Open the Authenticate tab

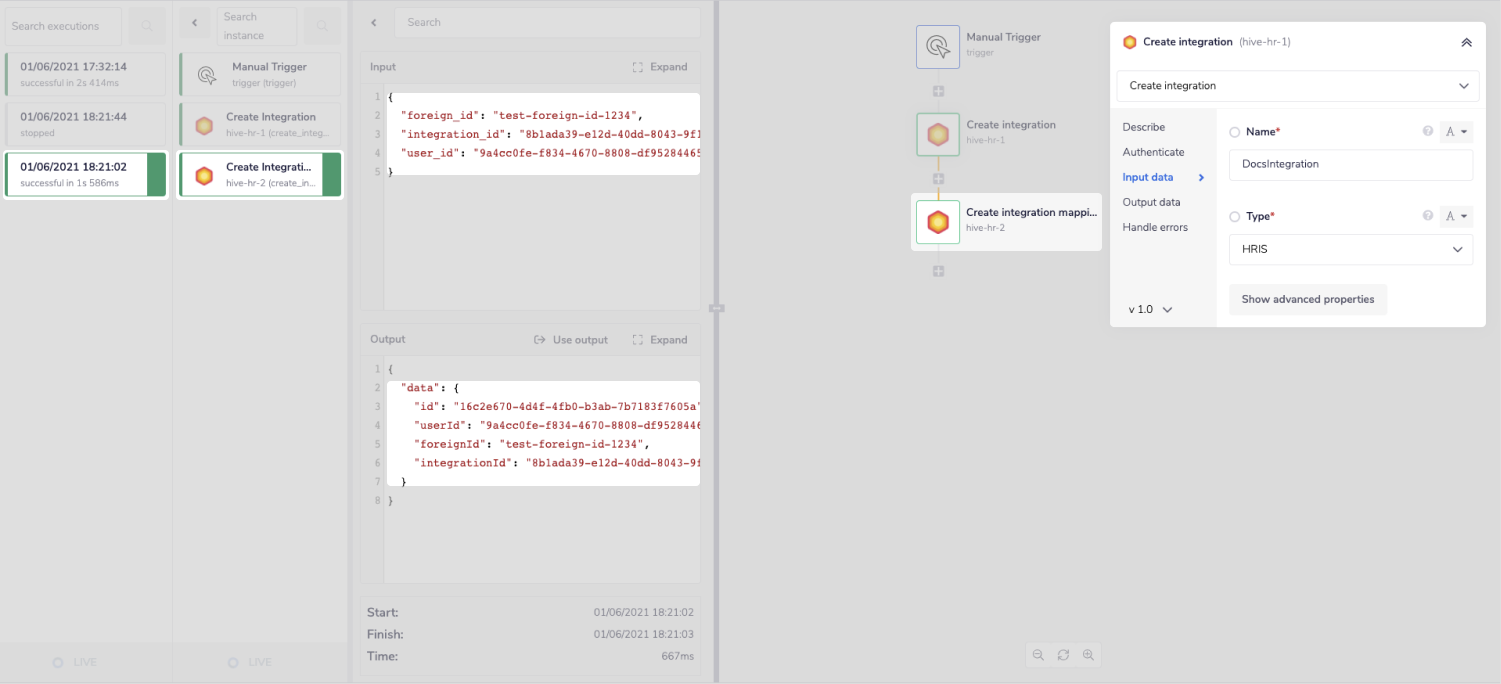1153,152
